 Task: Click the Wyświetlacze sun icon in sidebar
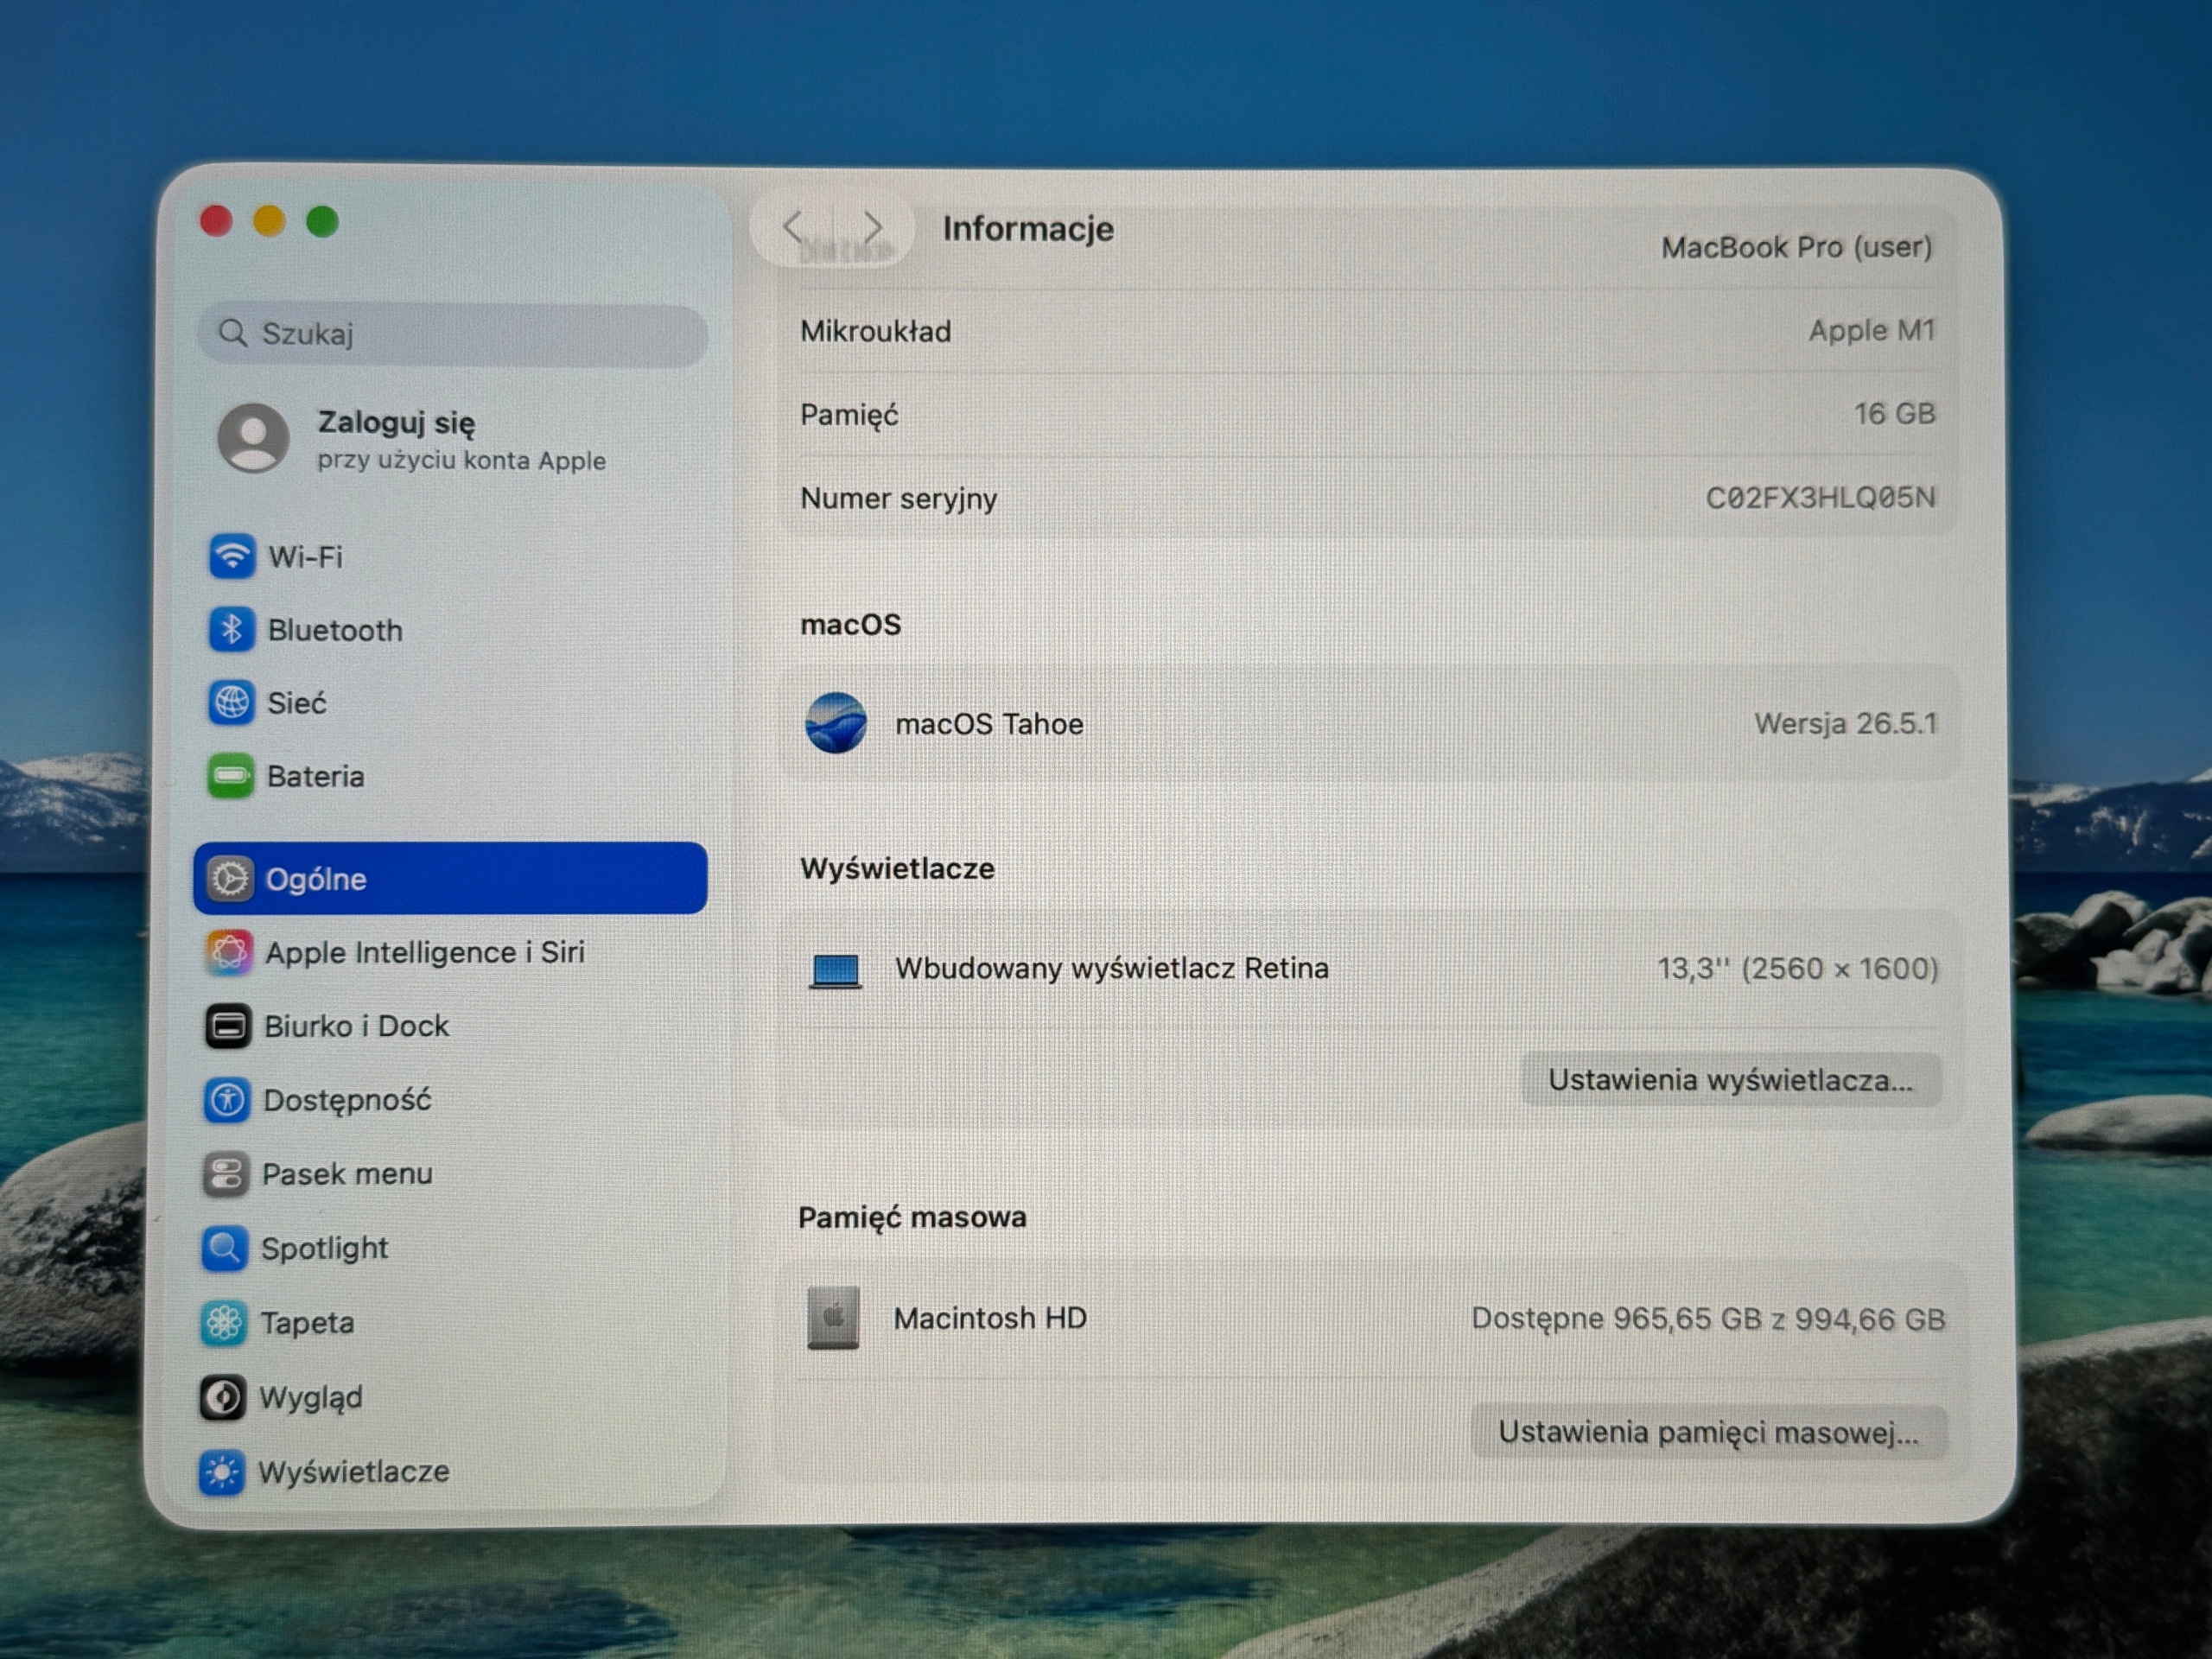click(x=222, y=1472)
